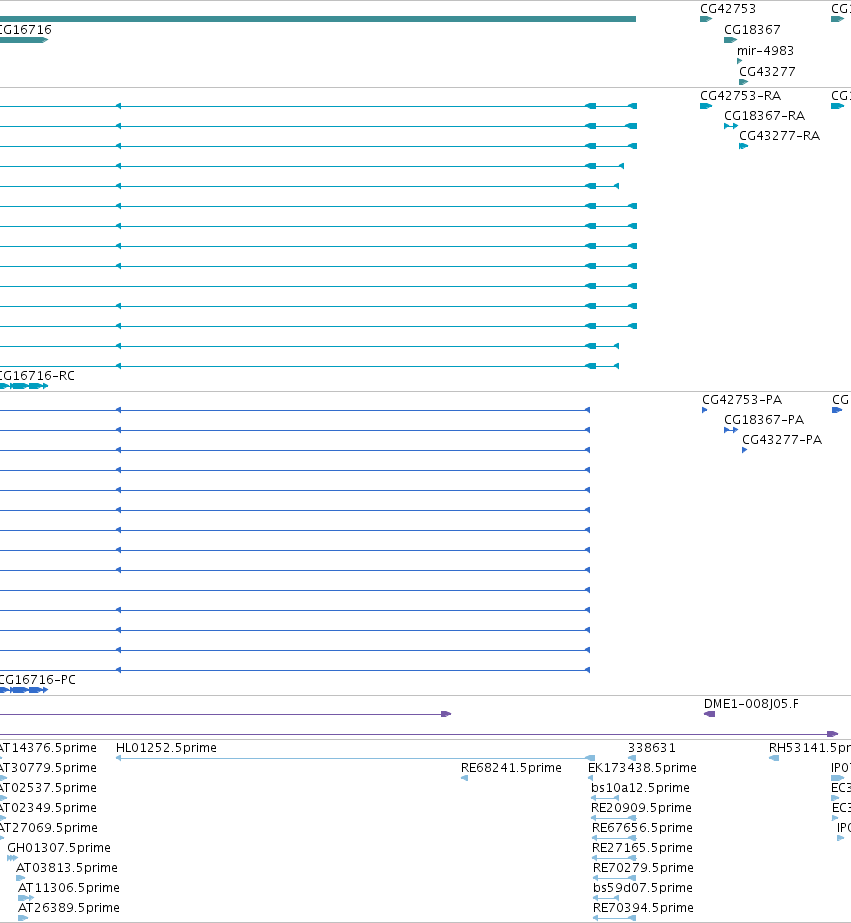851x923 pixels.
Task: Click the mir-4983 gene label
Action: pos(765,51)
